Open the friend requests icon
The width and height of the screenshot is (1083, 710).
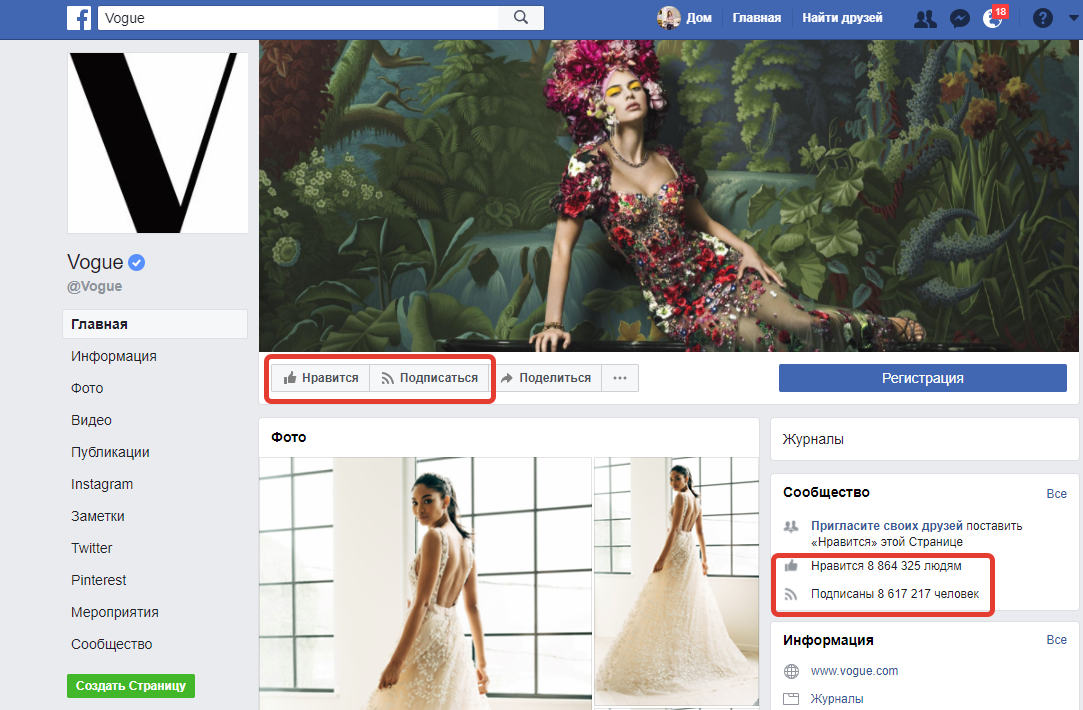926,18
